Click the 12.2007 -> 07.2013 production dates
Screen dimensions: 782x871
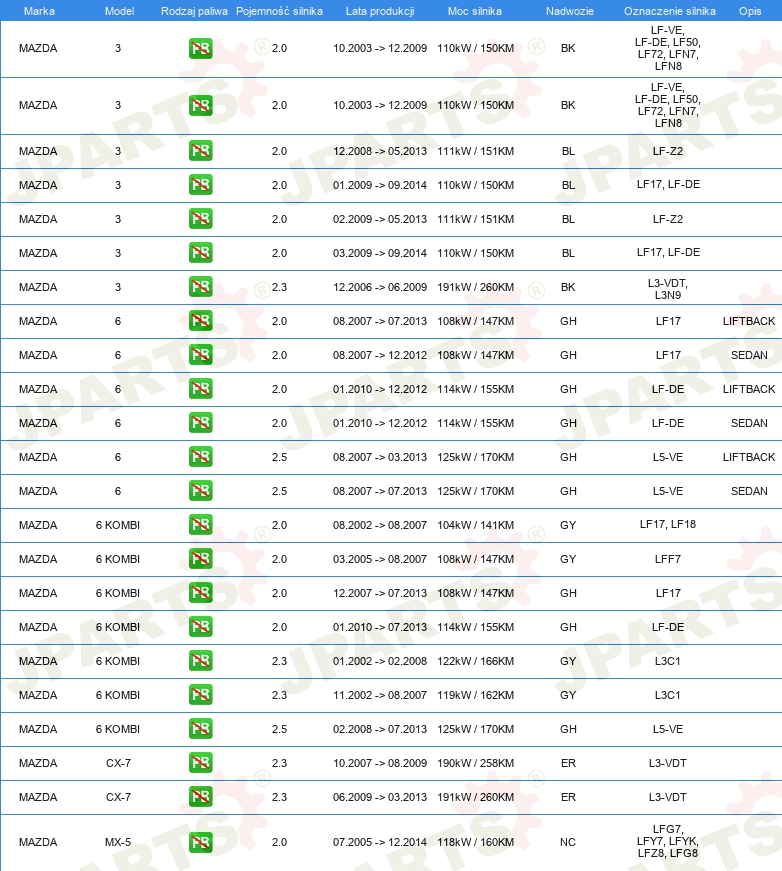coord(380,593)
